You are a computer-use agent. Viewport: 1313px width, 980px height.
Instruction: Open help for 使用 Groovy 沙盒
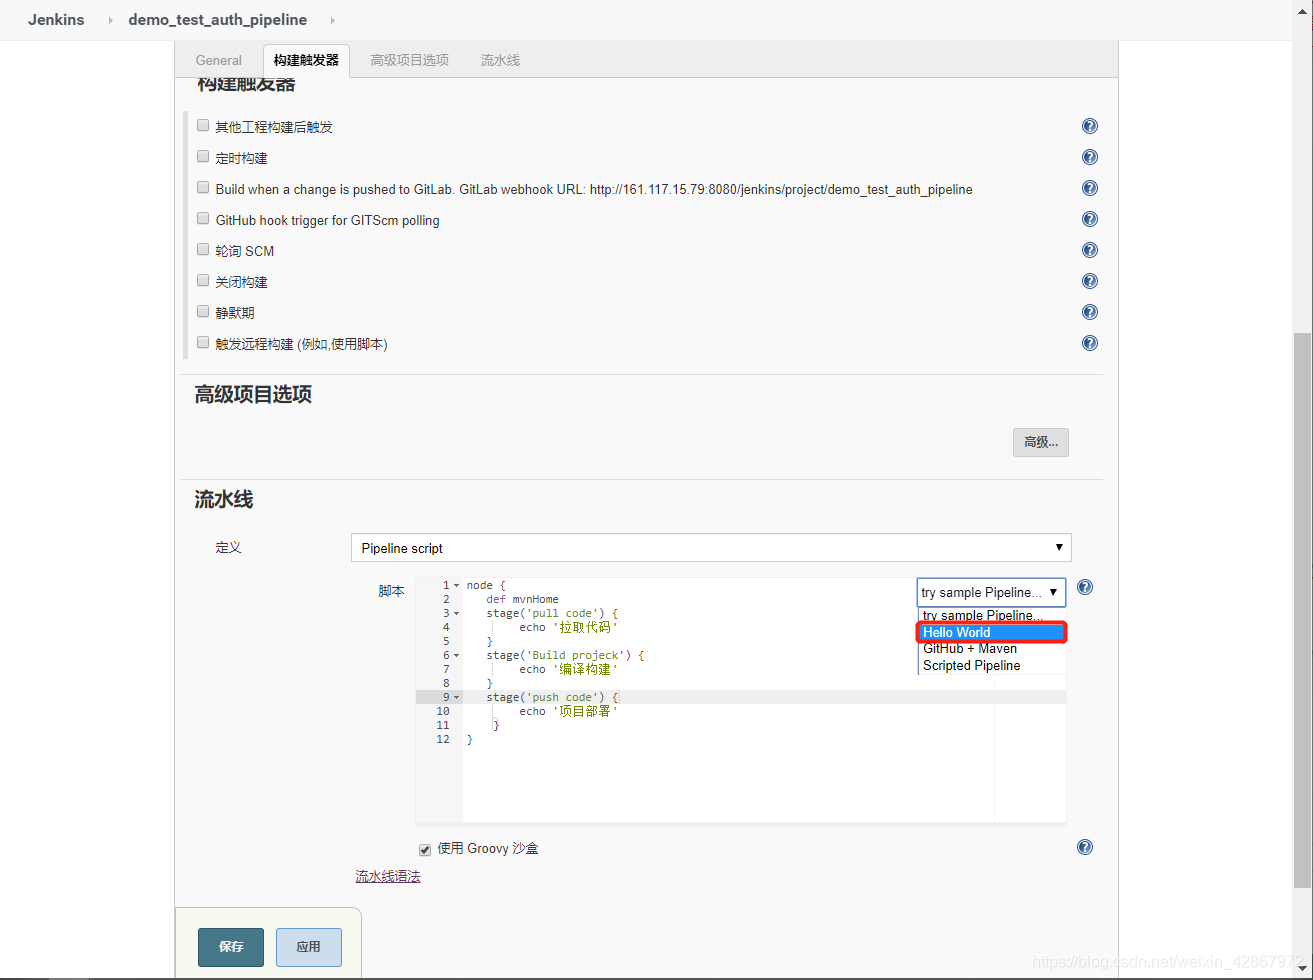pyautogui.click(x=1085, y=847)
